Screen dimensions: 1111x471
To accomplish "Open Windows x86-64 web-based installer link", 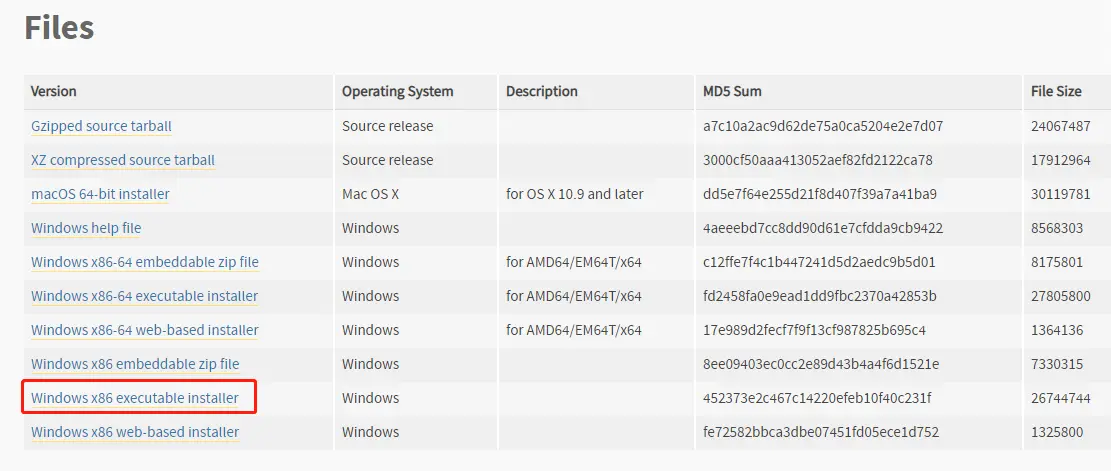I will pos(145,331).
